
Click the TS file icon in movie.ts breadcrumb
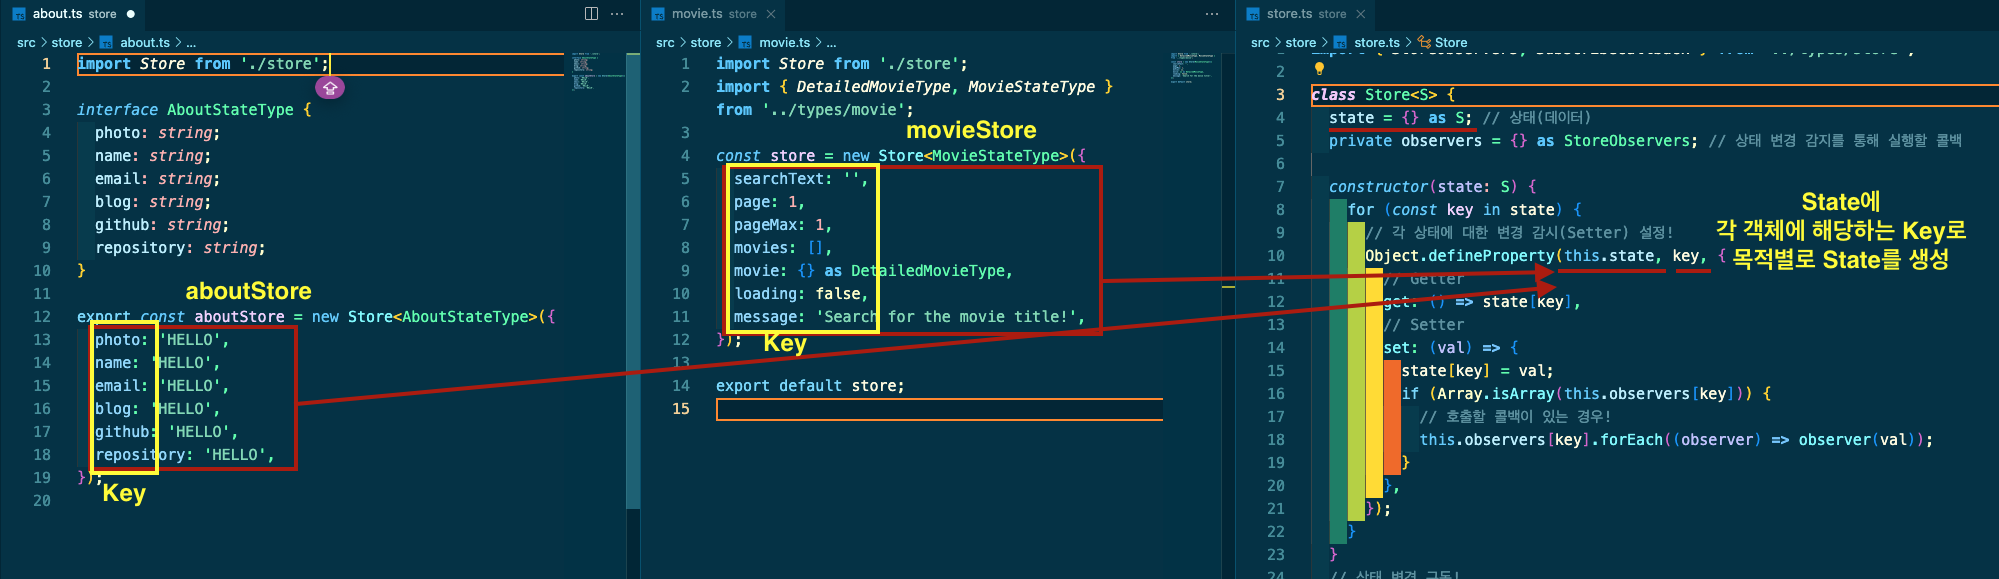(745, 43)
